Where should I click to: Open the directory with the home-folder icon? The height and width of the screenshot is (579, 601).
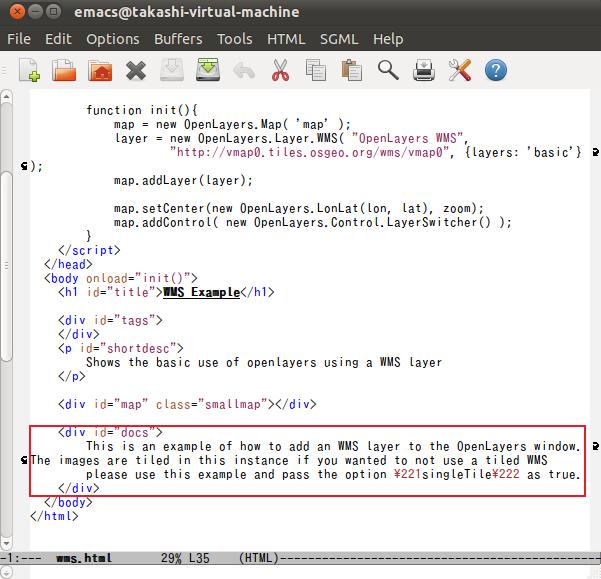[100, 70]
